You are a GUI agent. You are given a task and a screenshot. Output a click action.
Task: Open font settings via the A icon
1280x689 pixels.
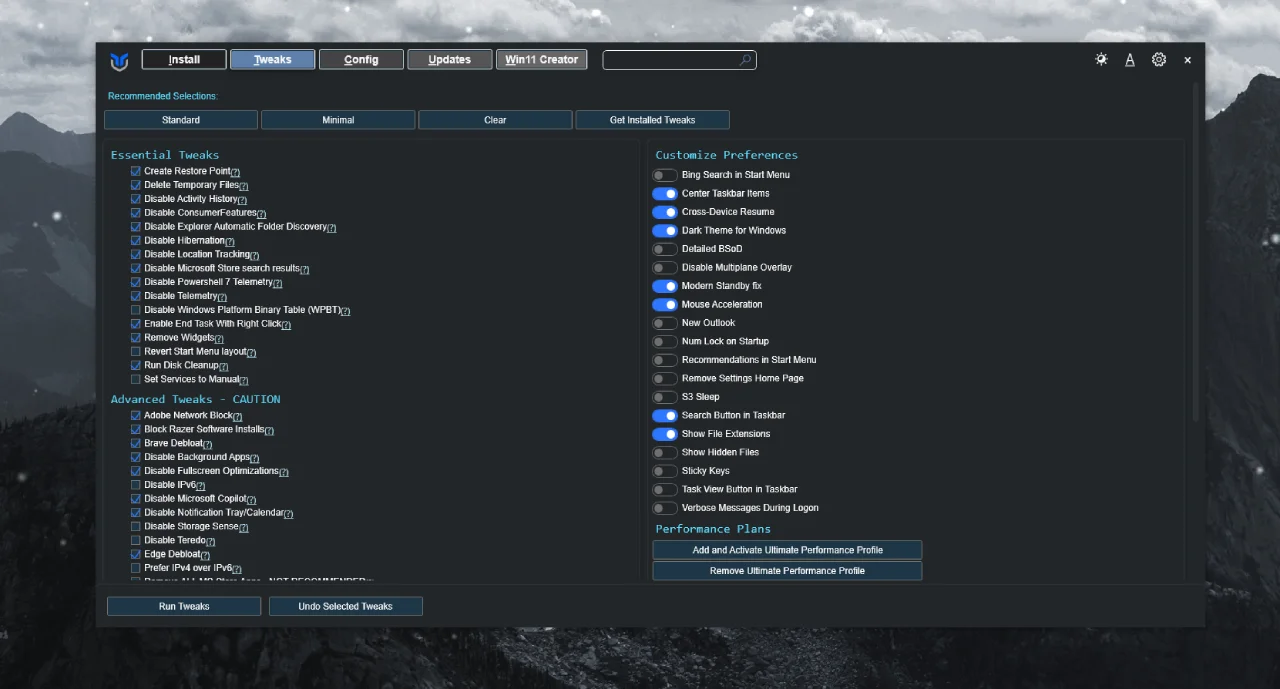point(1130,59)
